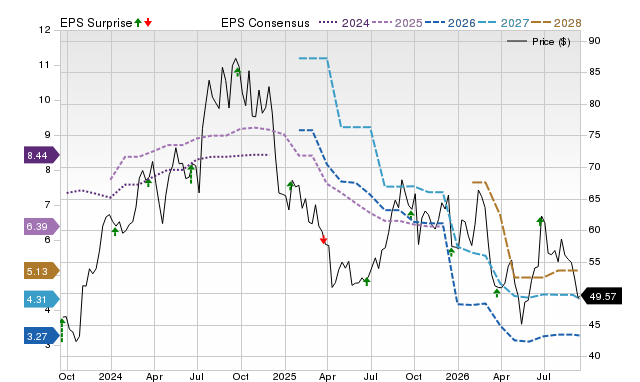Click the 49.57 current price tag
The height and width of the screenshot is (382, 640).
click(601, 296)
